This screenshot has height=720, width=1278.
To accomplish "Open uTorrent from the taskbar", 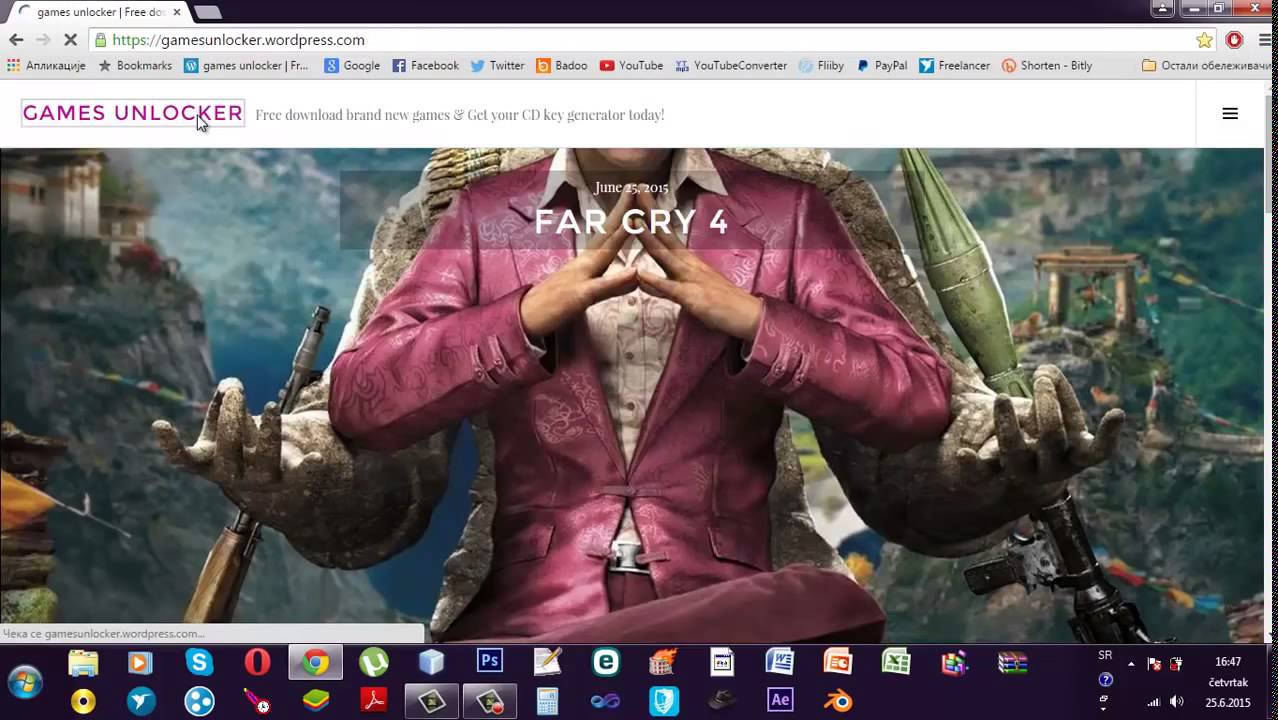I will click(374, 662).
